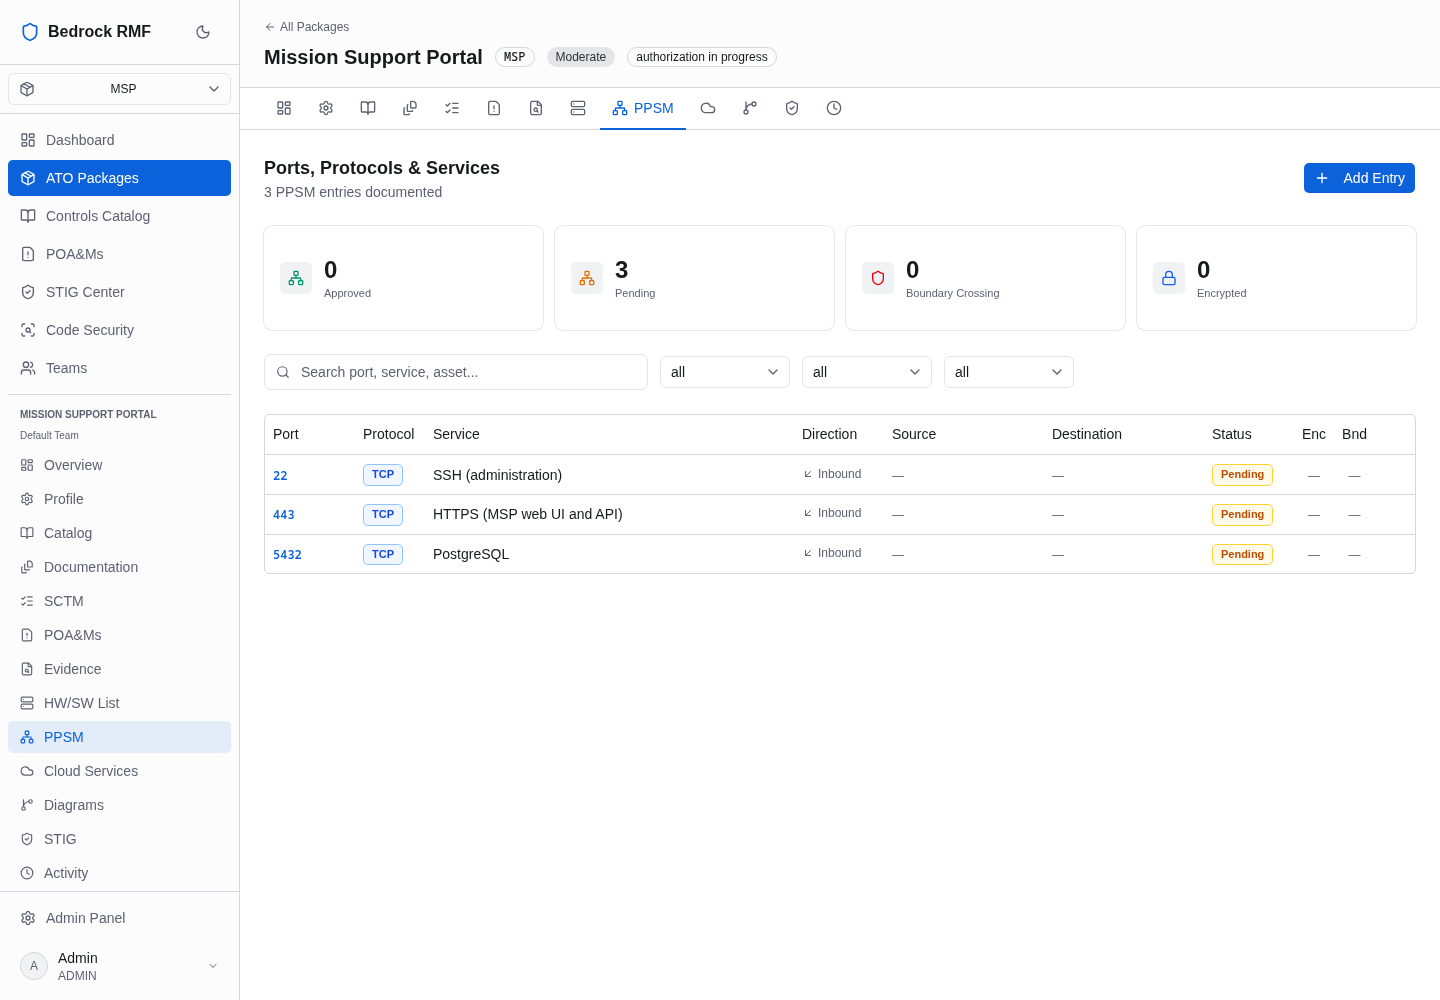The image size is (1440, 1000).
Task: Click the HW/SW server tab icon
Action: tap(578, 108)
